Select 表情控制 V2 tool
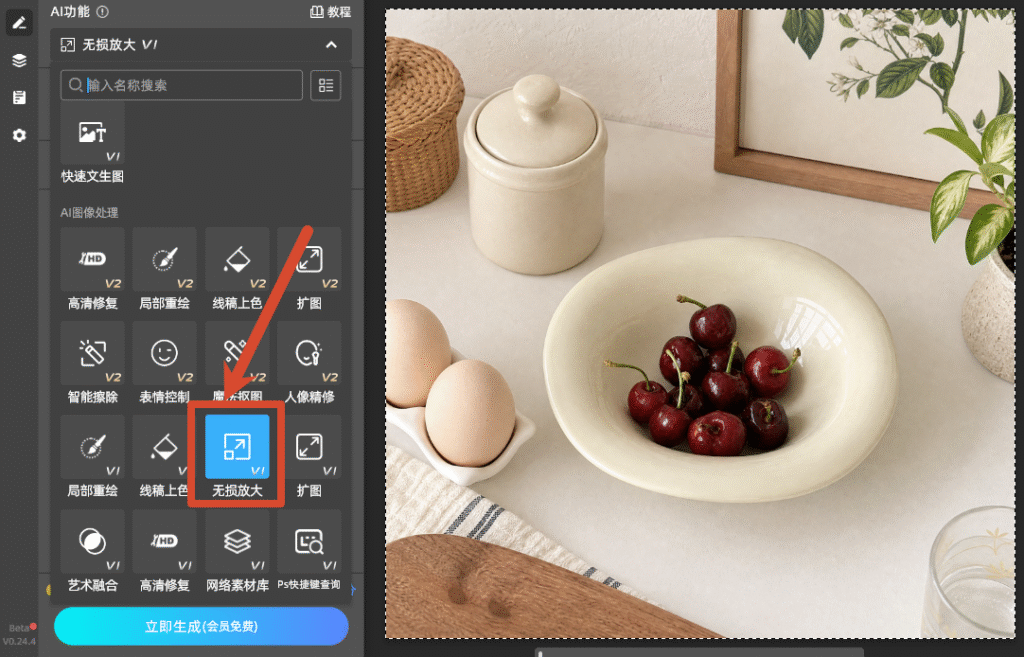Image resolution: width=1024 pixels, height=657 pixels. 165,363
